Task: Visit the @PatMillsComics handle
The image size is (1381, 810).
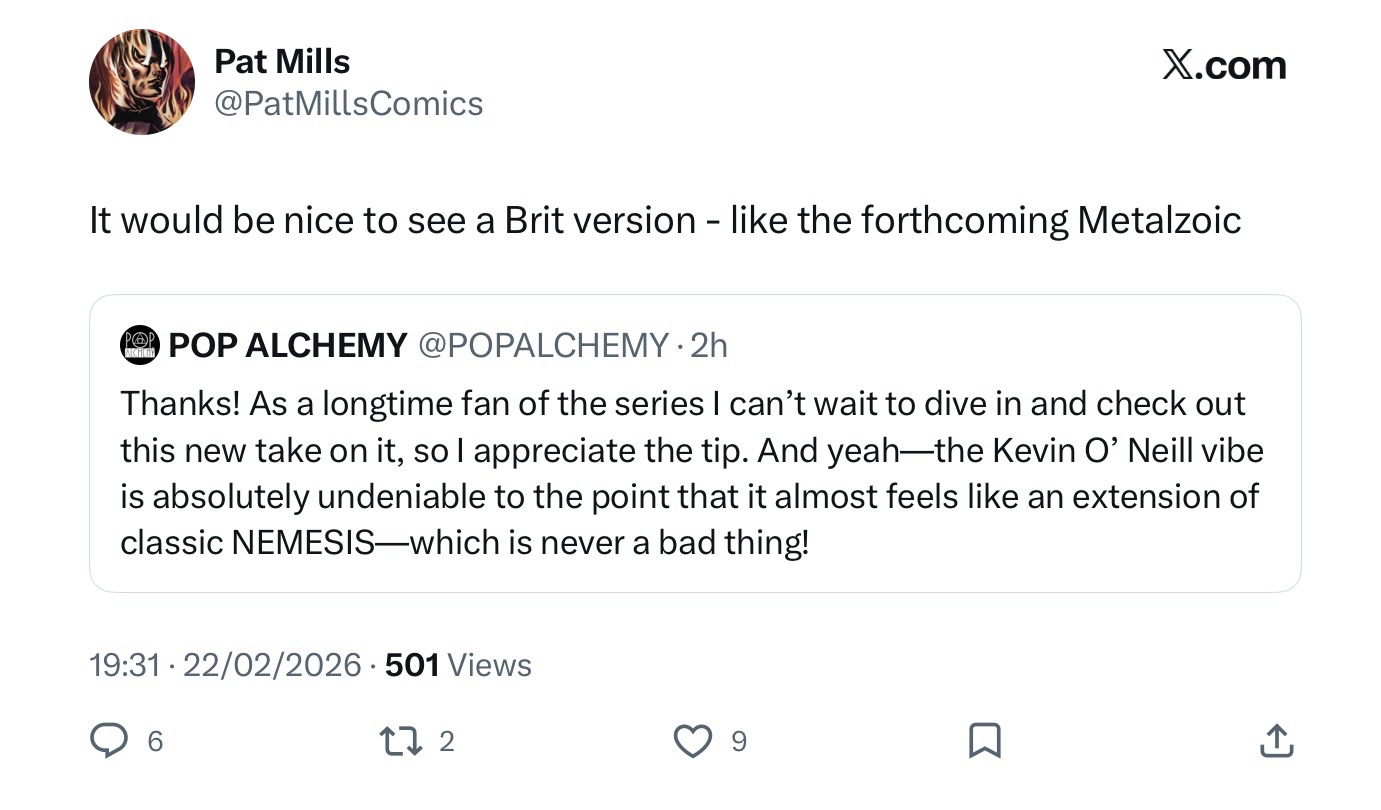Action: click(x=348, y=103)
